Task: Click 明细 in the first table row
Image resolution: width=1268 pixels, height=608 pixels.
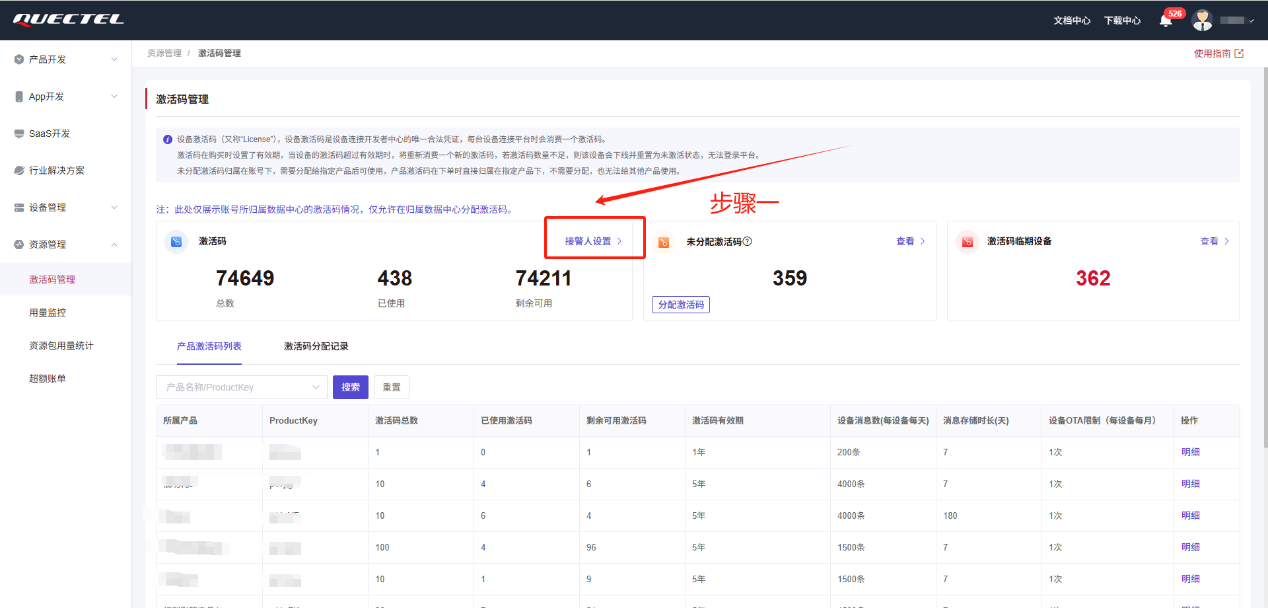Action: click(x=1190, y=452)
